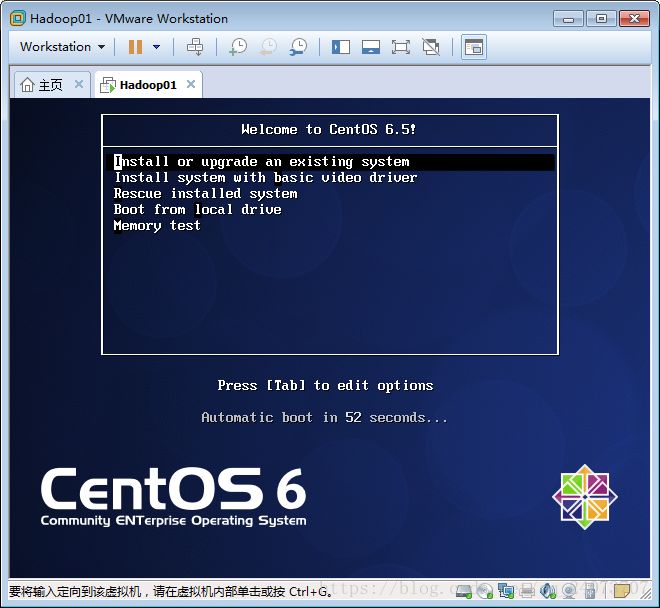
Task: Close the 主页 tab
Action: point(79,84)
